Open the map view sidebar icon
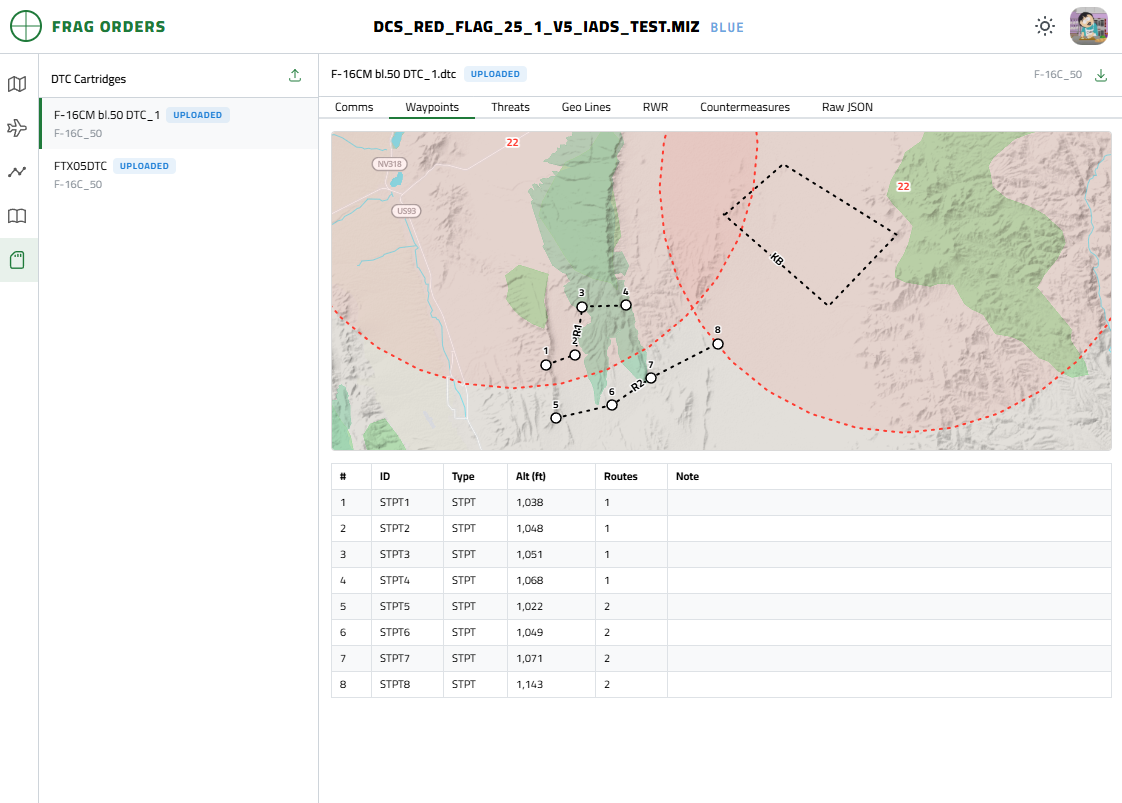 coord(17,84)
